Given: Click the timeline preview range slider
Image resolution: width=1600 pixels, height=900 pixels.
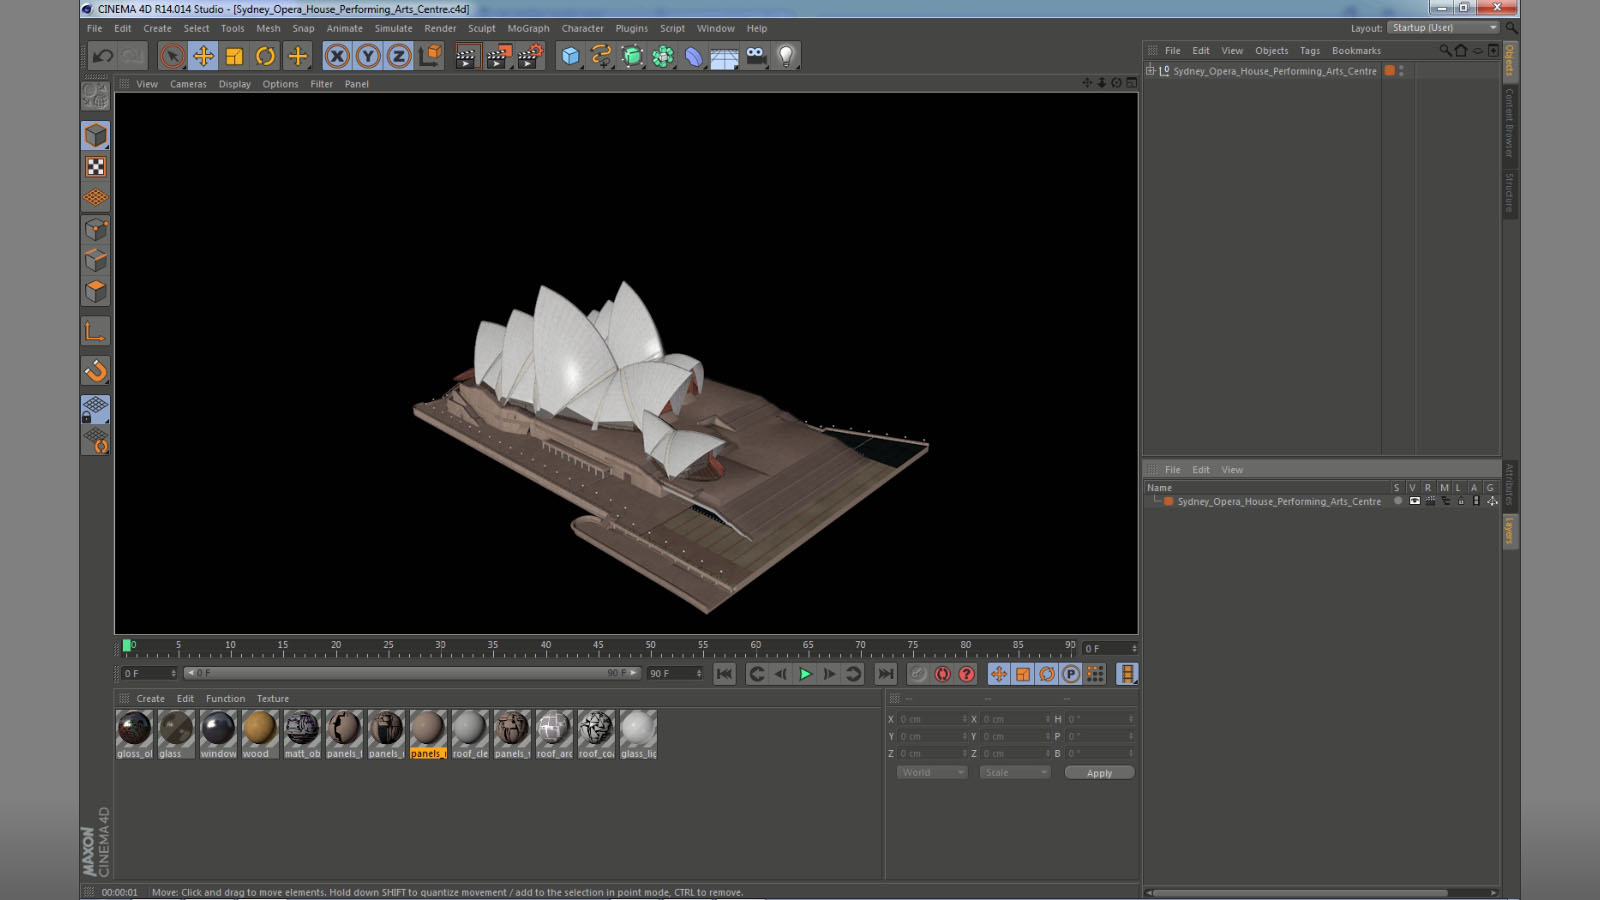Looking at the screenshot, I should (x=412, y=673).
